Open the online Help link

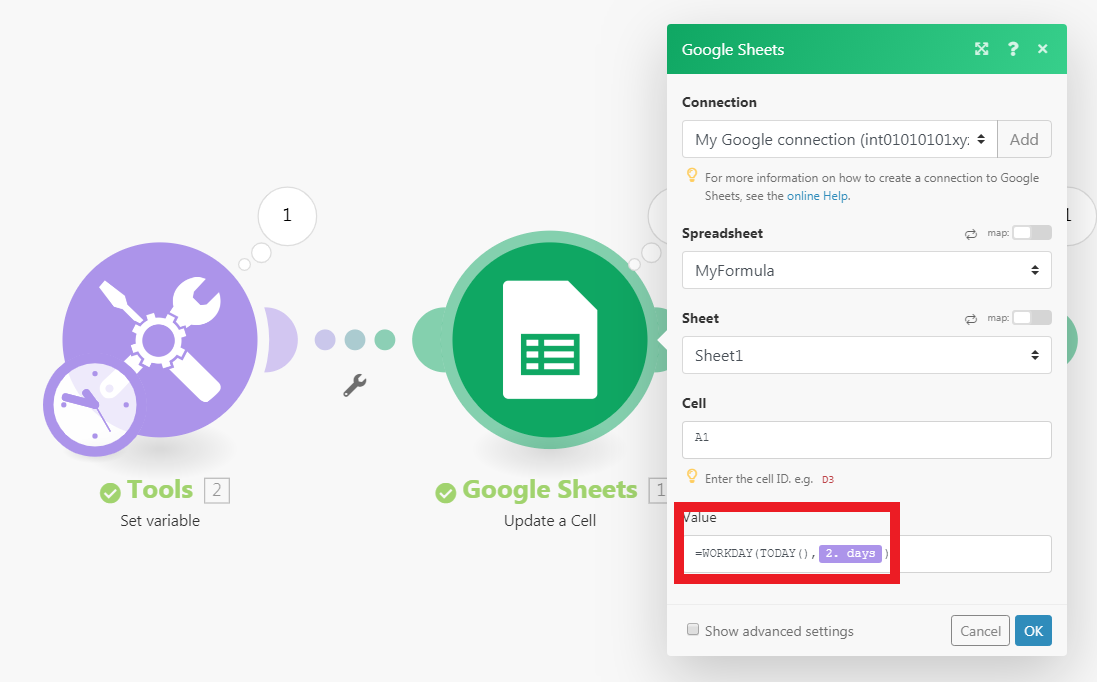click(x=817, y=196)
